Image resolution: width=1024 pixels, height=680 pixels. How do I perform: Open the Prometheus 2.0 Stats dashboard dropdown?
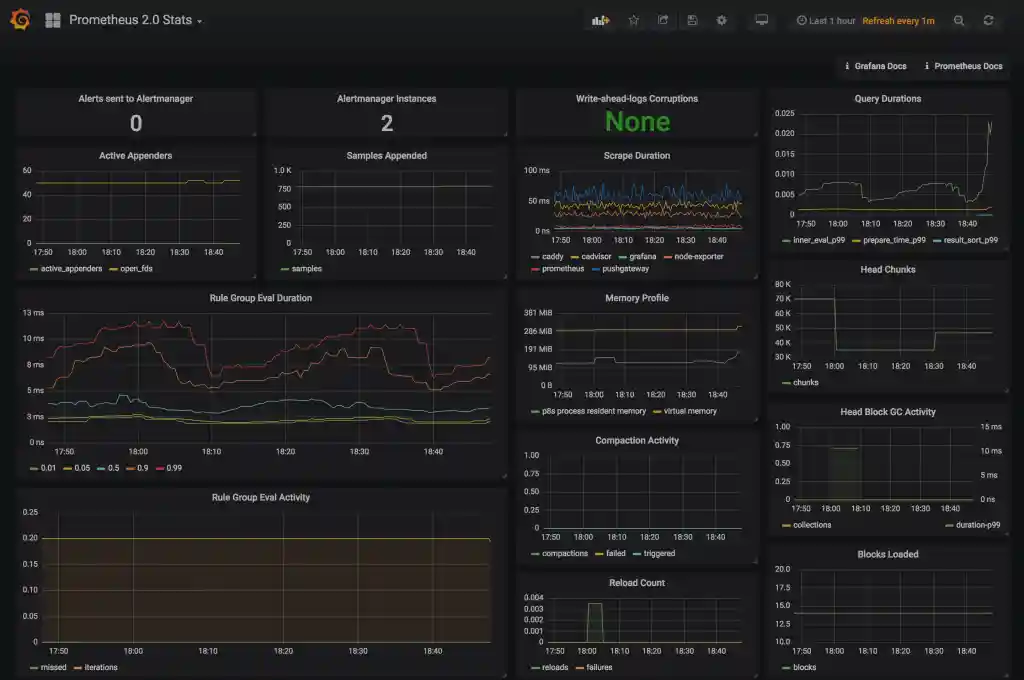134,20
